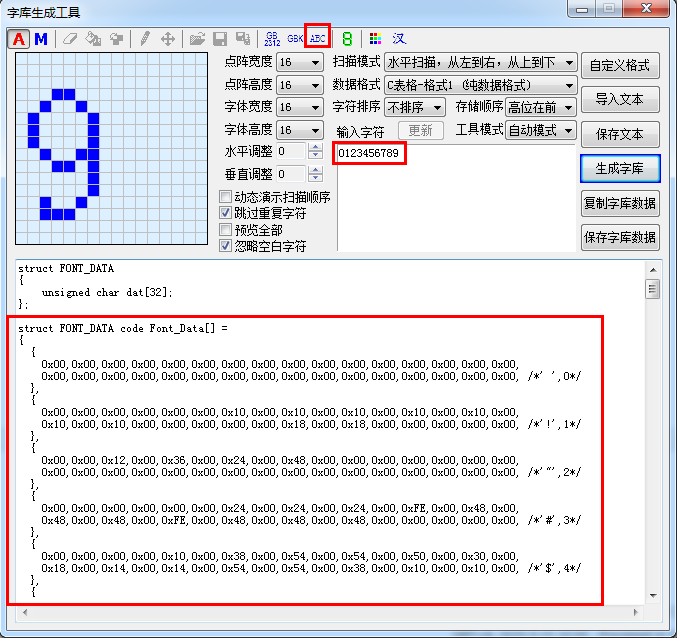Click the code scrollbar up arrow
This screenshot has width=680, height=642.
(x=653, y=270)
